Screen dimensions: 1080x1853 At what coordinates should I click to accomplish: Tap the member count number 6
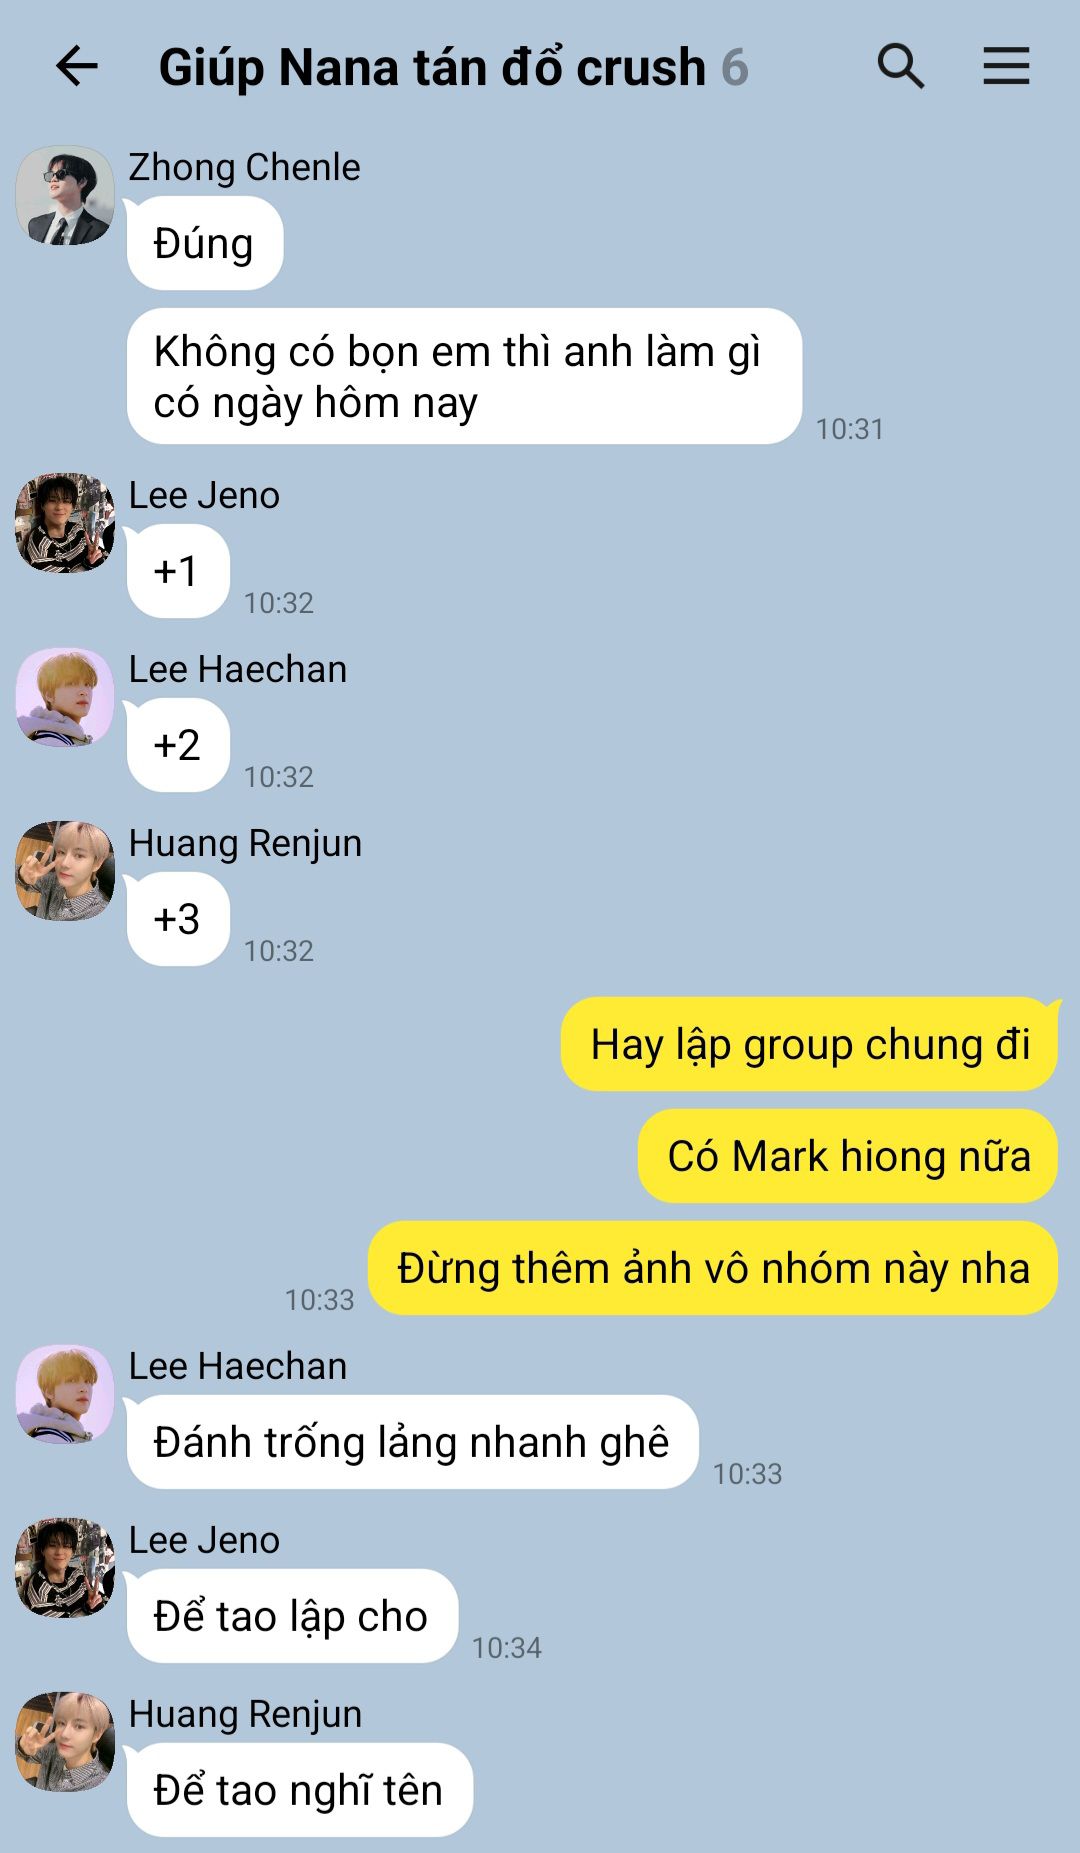pyautogui.click(x=735, y=68)
